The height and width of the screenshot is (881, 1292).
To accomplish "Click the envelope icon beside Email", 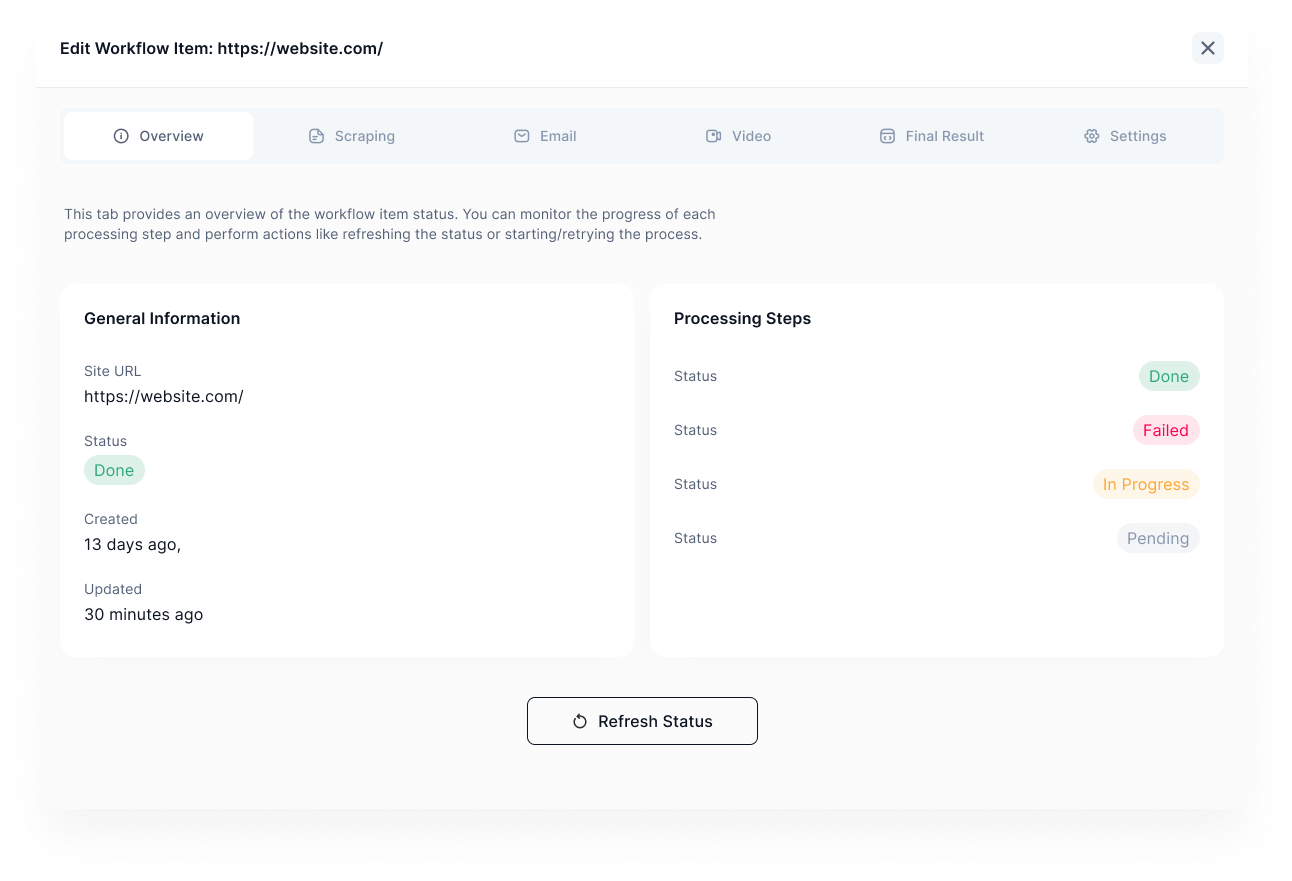I will point(521,136).
